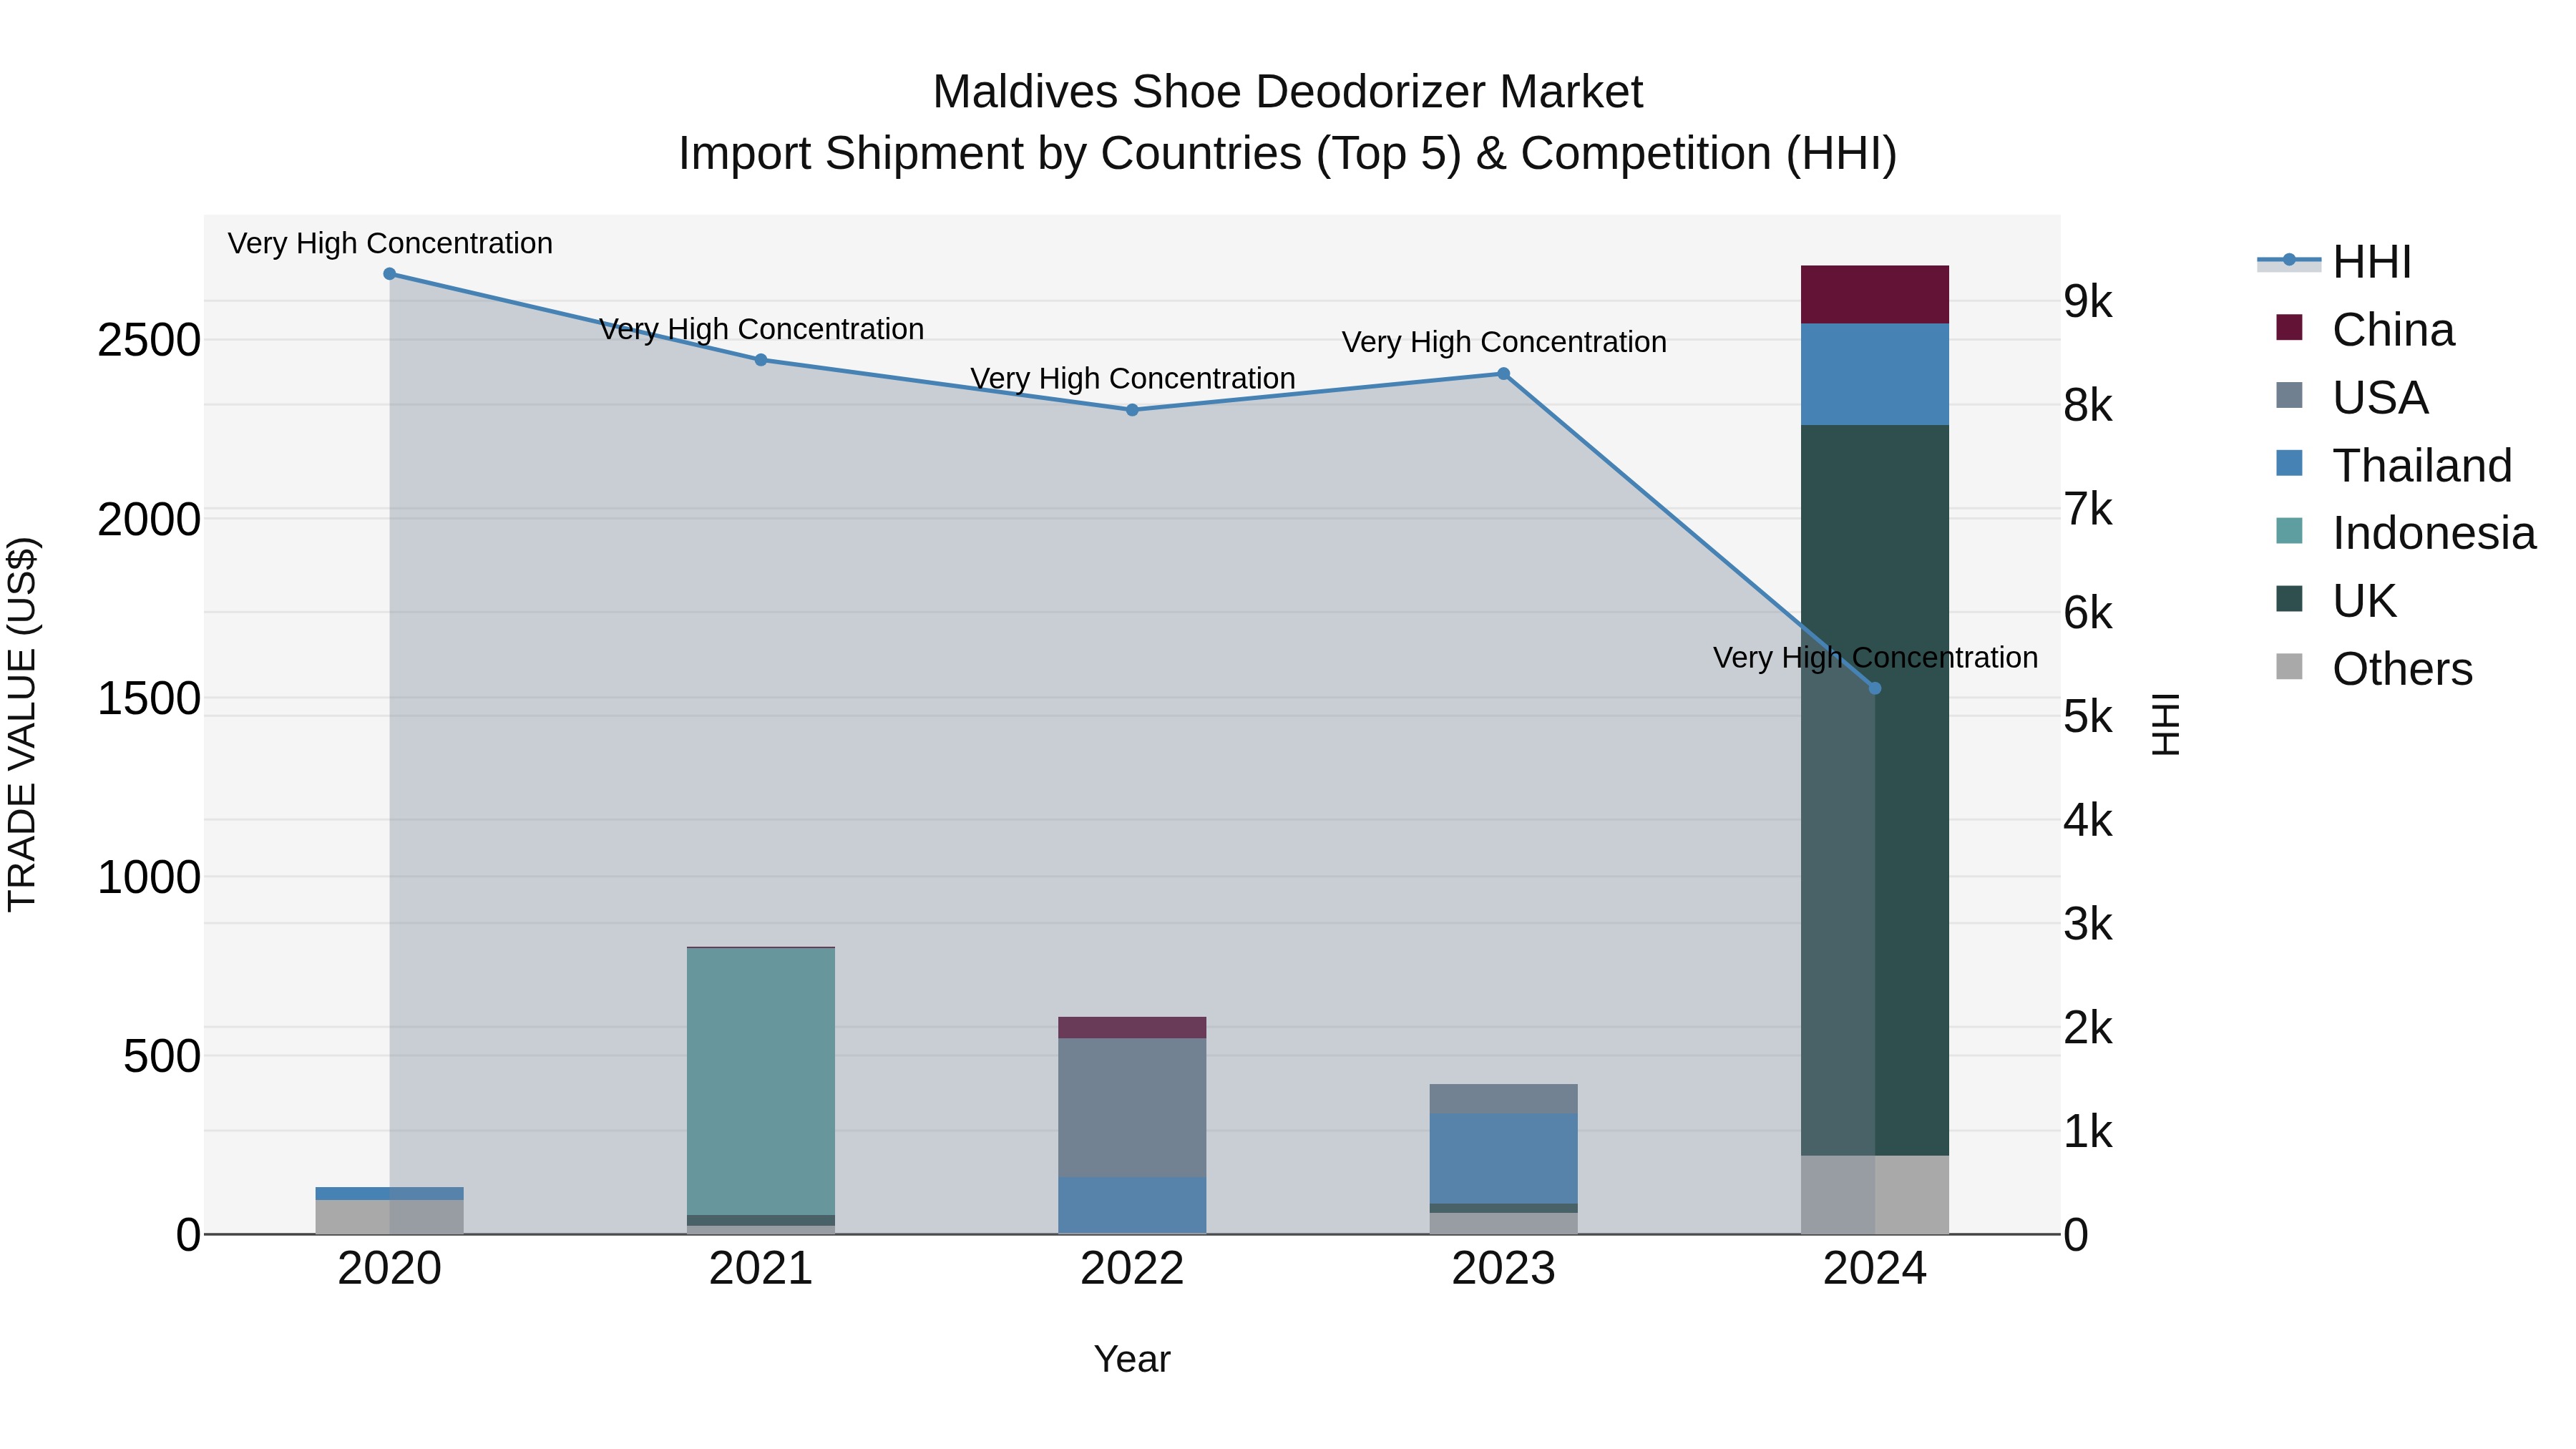The height and width of the screenshot is (1449, 2576).
Task: Click the USA bar segment in 2022
Action: point(1132,1108)
